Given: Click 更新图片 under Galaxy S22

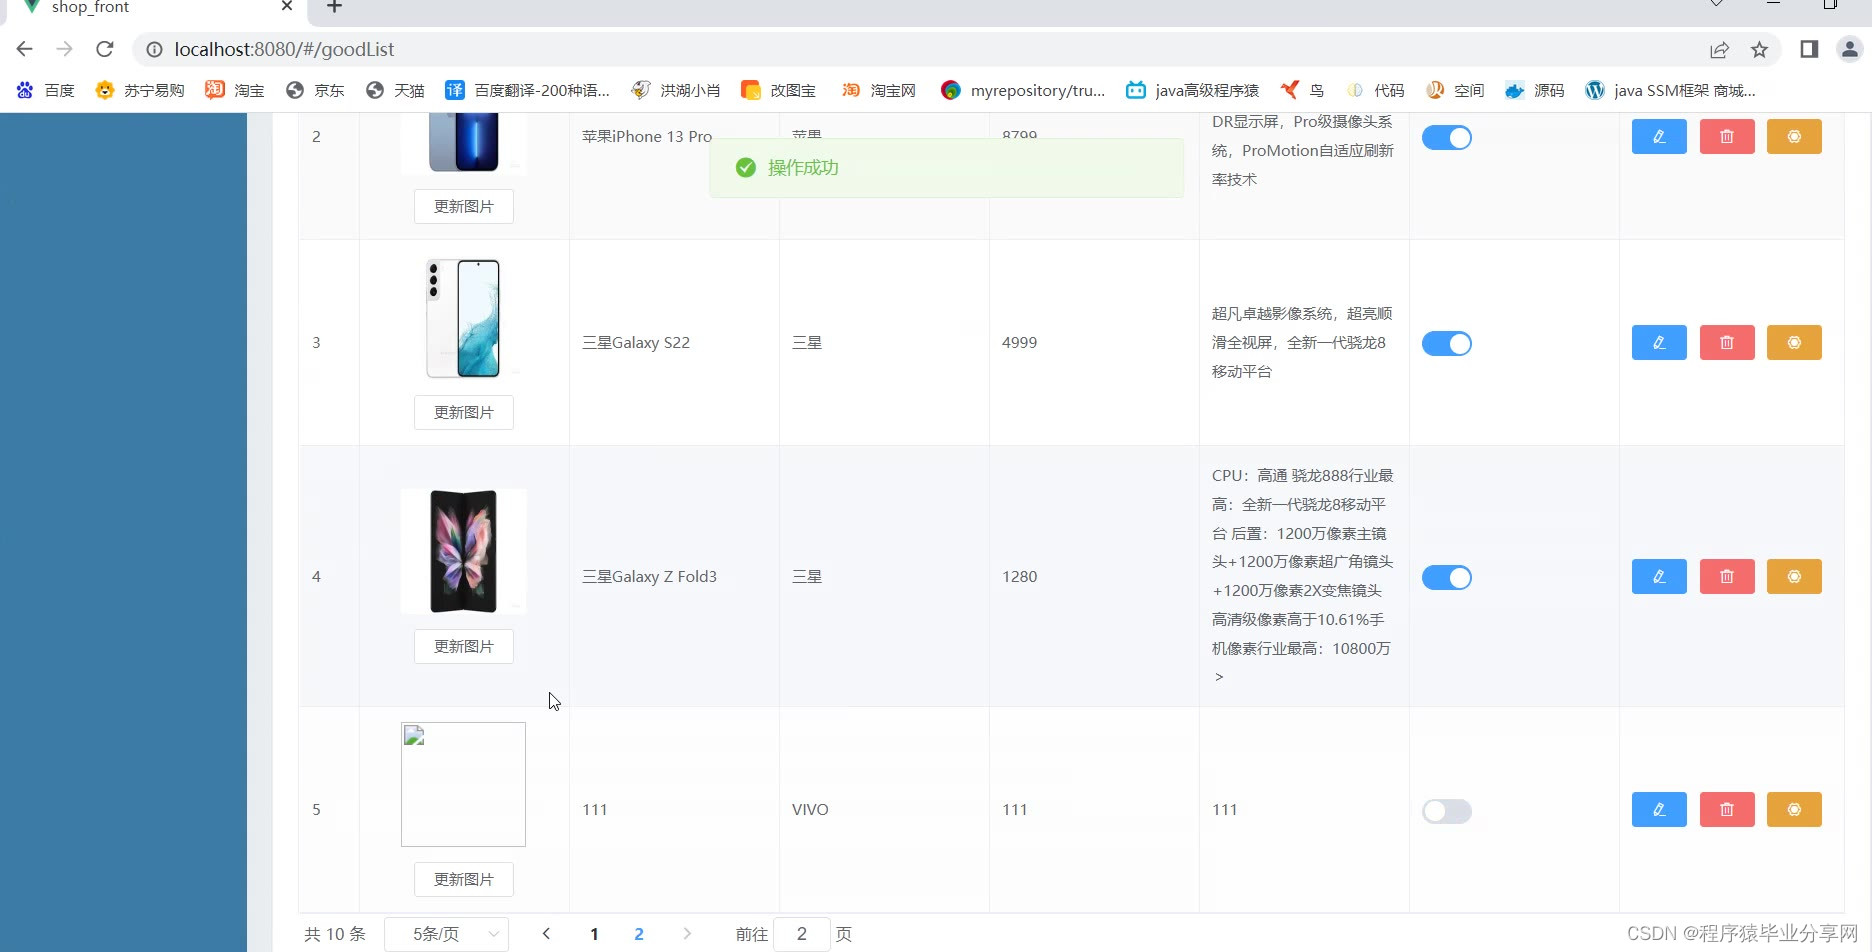Looking at the screenshot, I should point(464,412).
